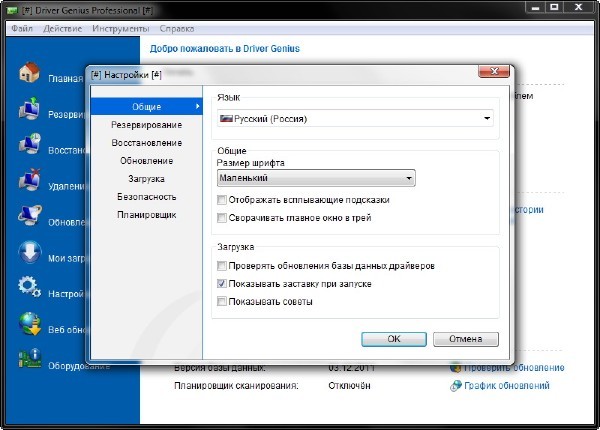600x430 pixels.
Task: Click the Russian flag icon in language box
Action: (226, 119)
